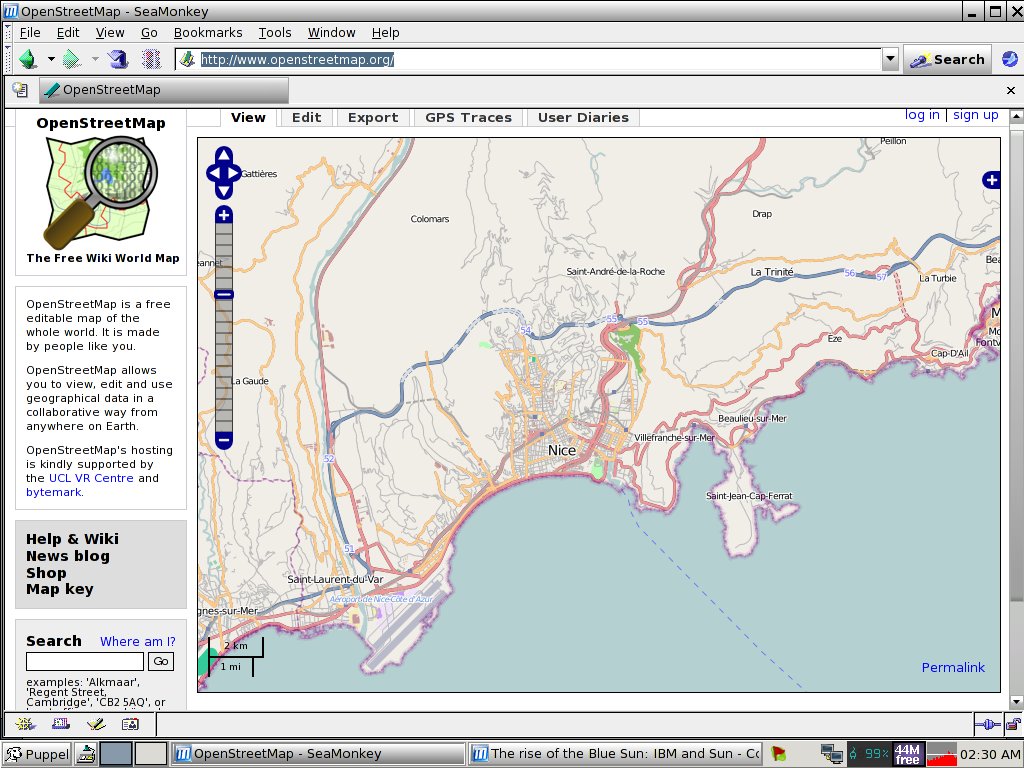Open a new tab with the new-tab icon
The image size is (1024, 768).
coord(20,89)
